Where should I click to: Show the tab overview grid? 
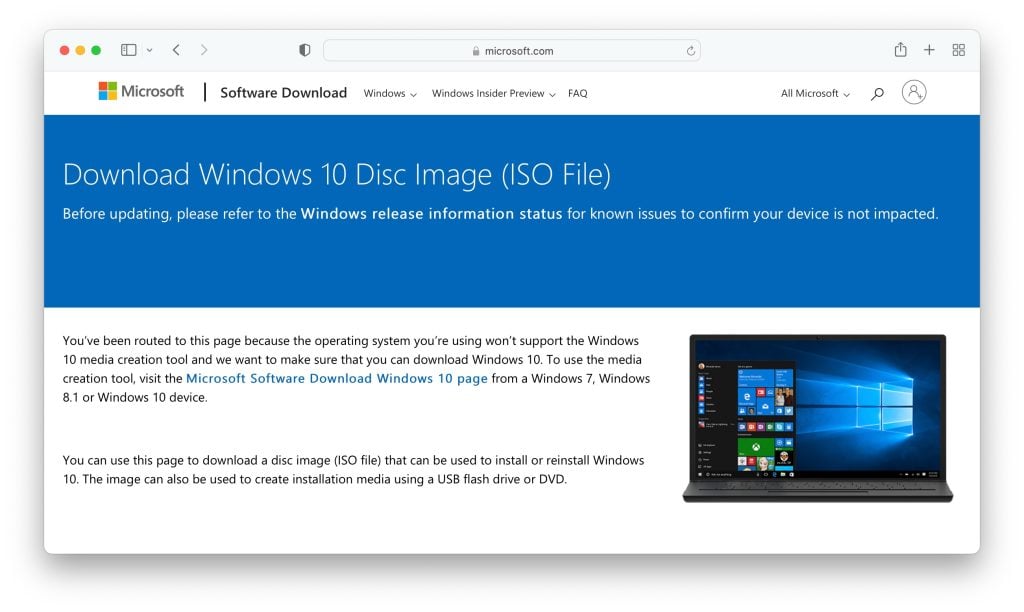tap(959, 50)
